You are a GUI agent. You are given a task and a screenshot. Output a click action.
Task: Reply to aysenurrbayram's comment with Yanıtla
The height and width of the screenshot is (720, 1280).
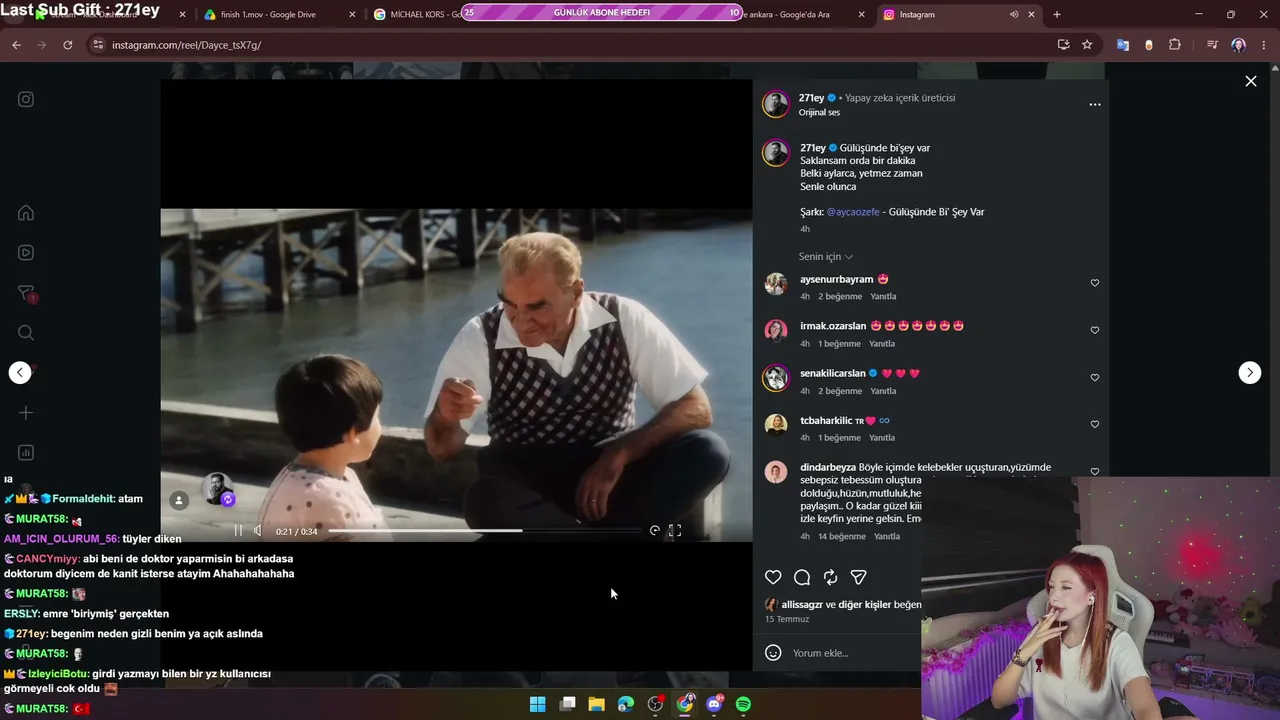pyautogui.click(x=883, y=297)
